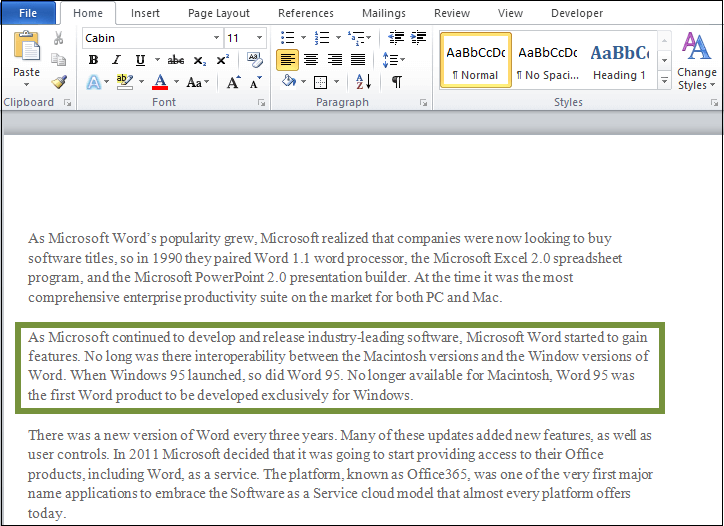Open the Developer tab
724x526 pixels.
click(577, 13)
